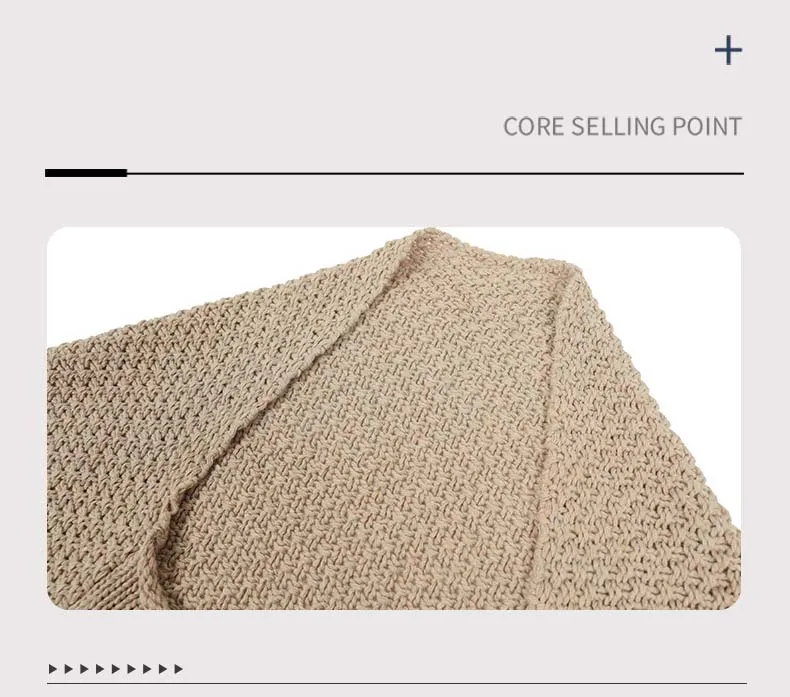The height and width of the screenshot is (697, 790).
Task: Click the dark blue plus icon
Action: 729,50
